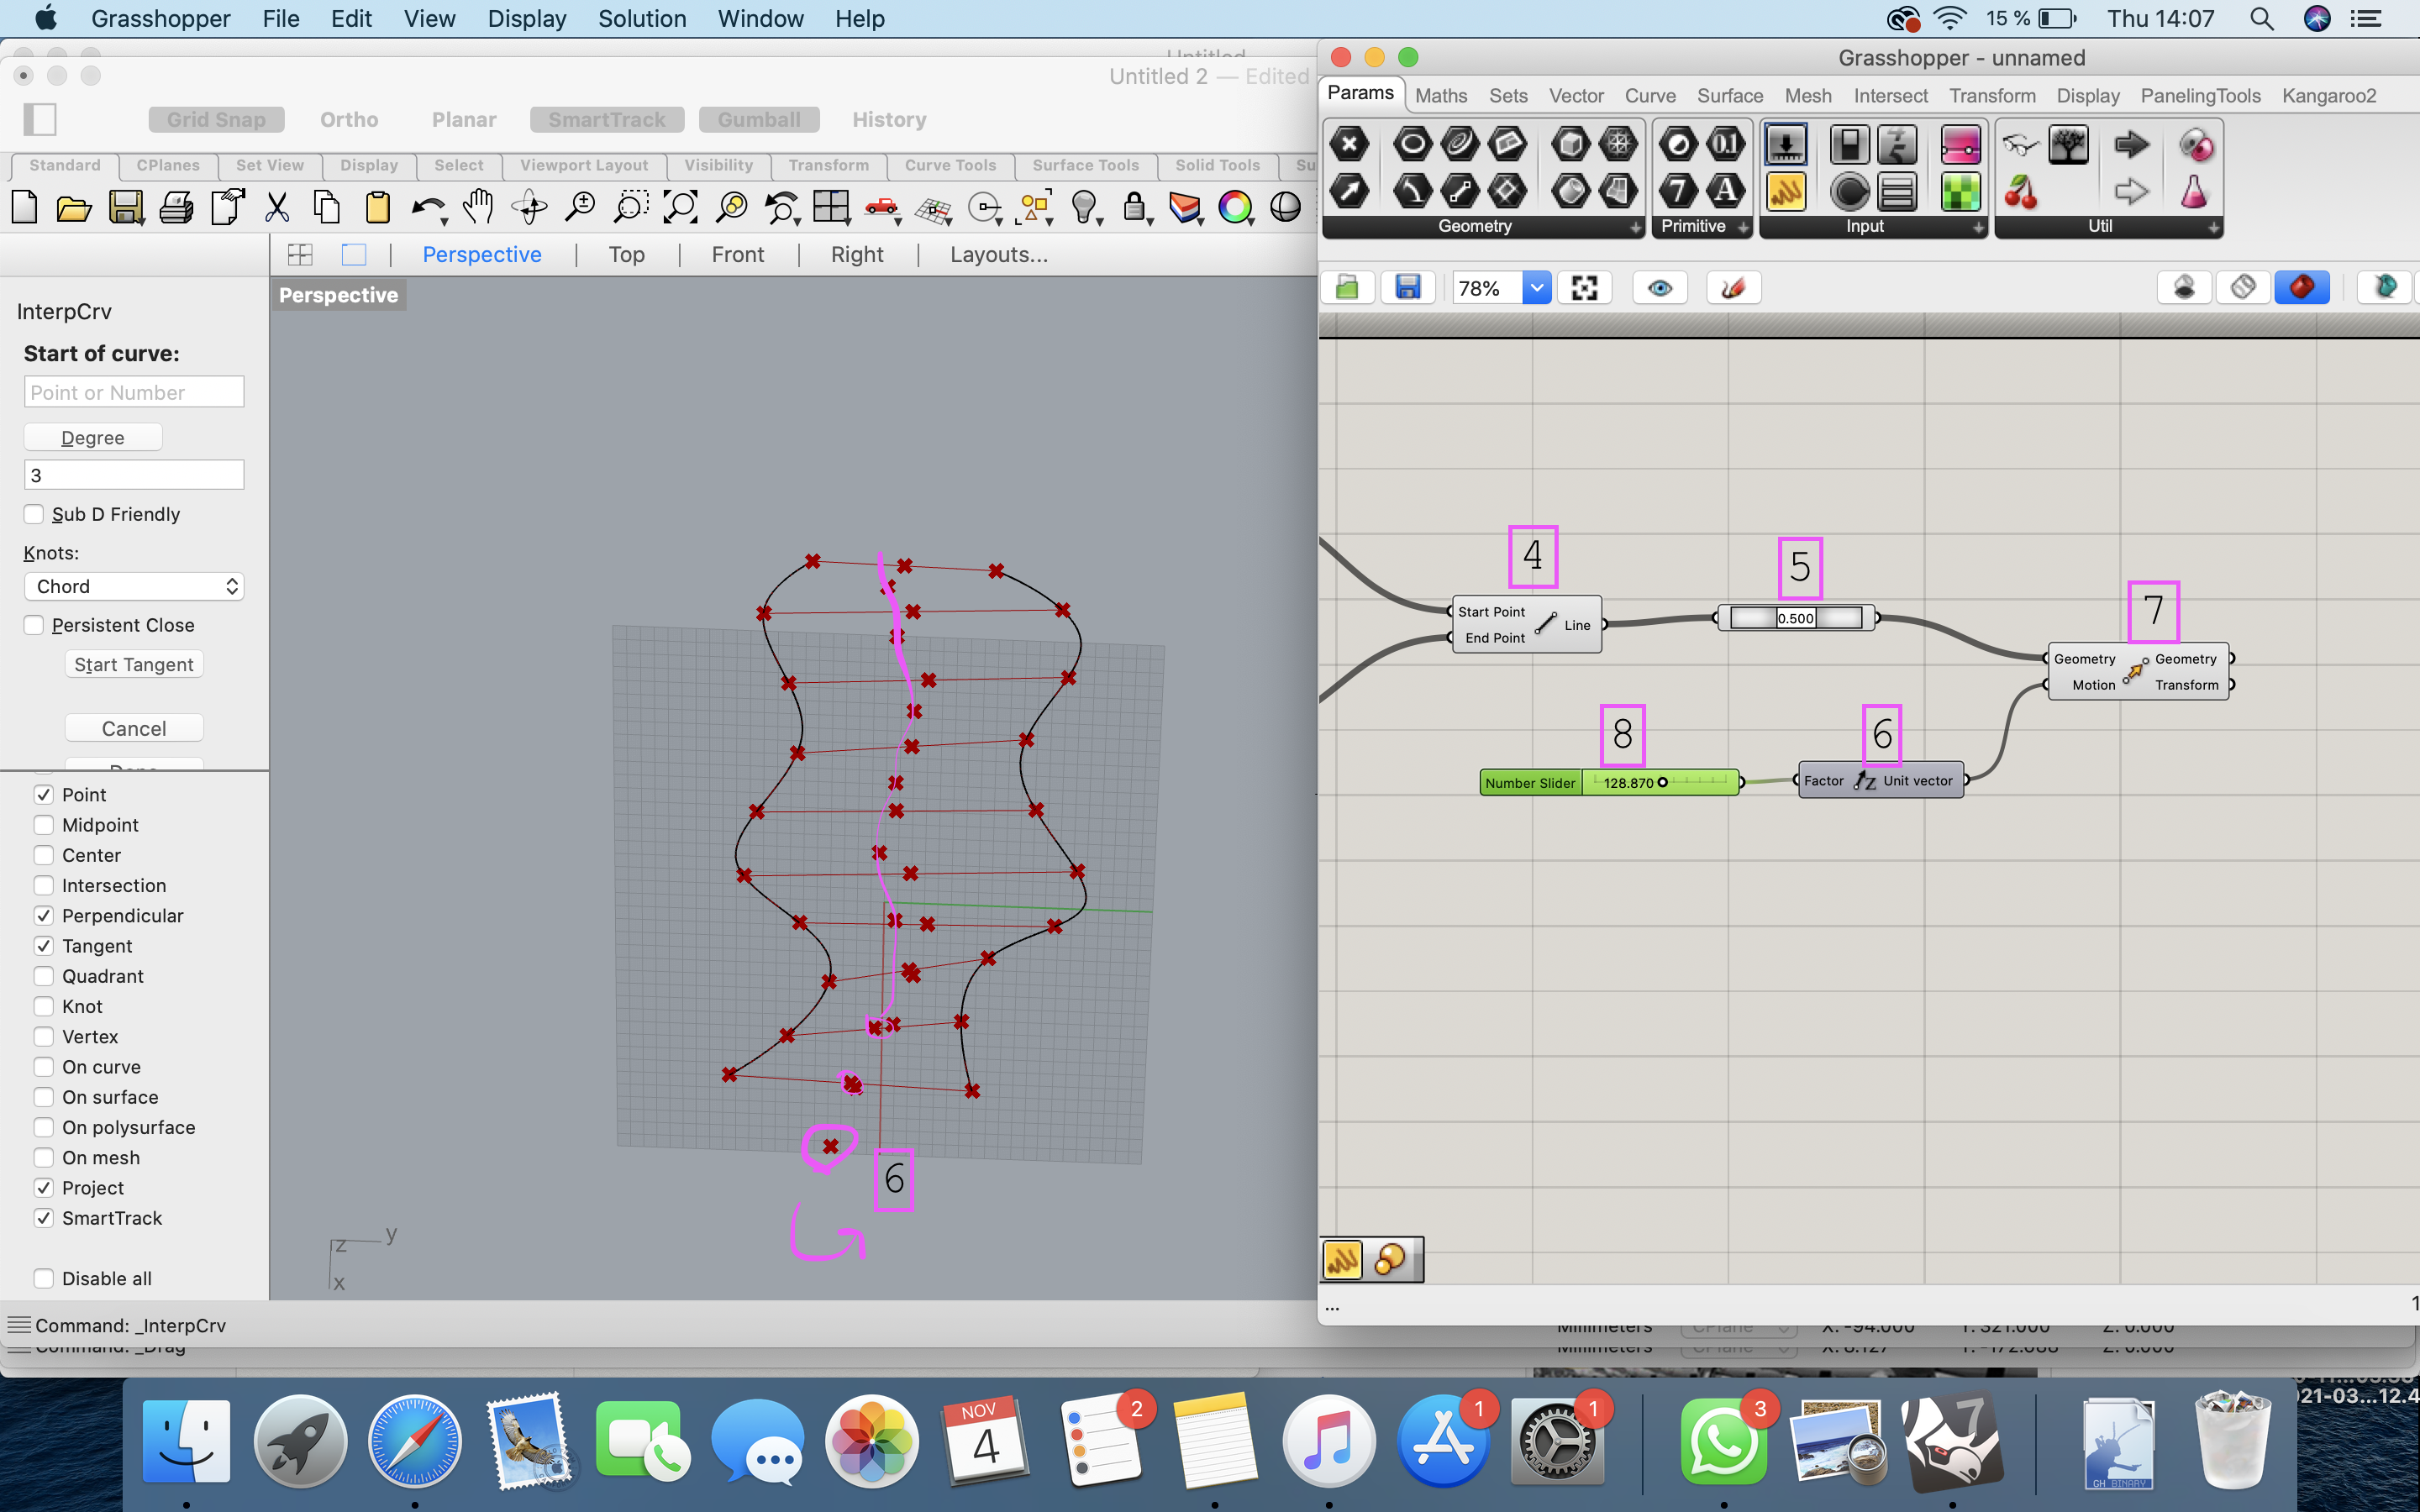Image resolution: width=2420 pixels, height=1512 pixels.
Task: Click the Grasshopper zoom extents icon
Action: 1584,288
